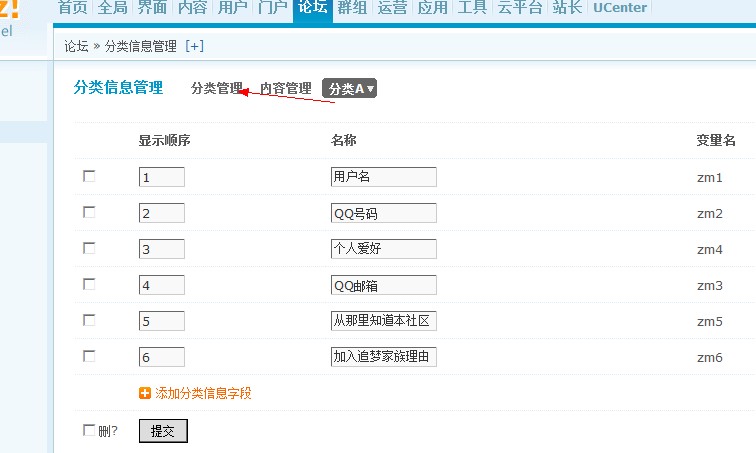756x453 pixels.
Task: Click the 提交 submit button
Action: 163,431
